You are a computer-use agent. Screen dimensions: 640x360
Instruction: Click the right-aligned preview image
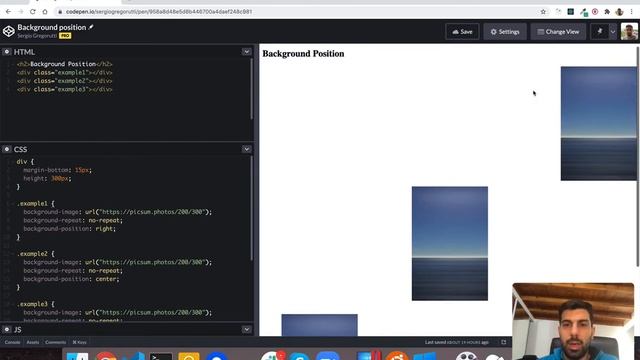pos(598,123)
